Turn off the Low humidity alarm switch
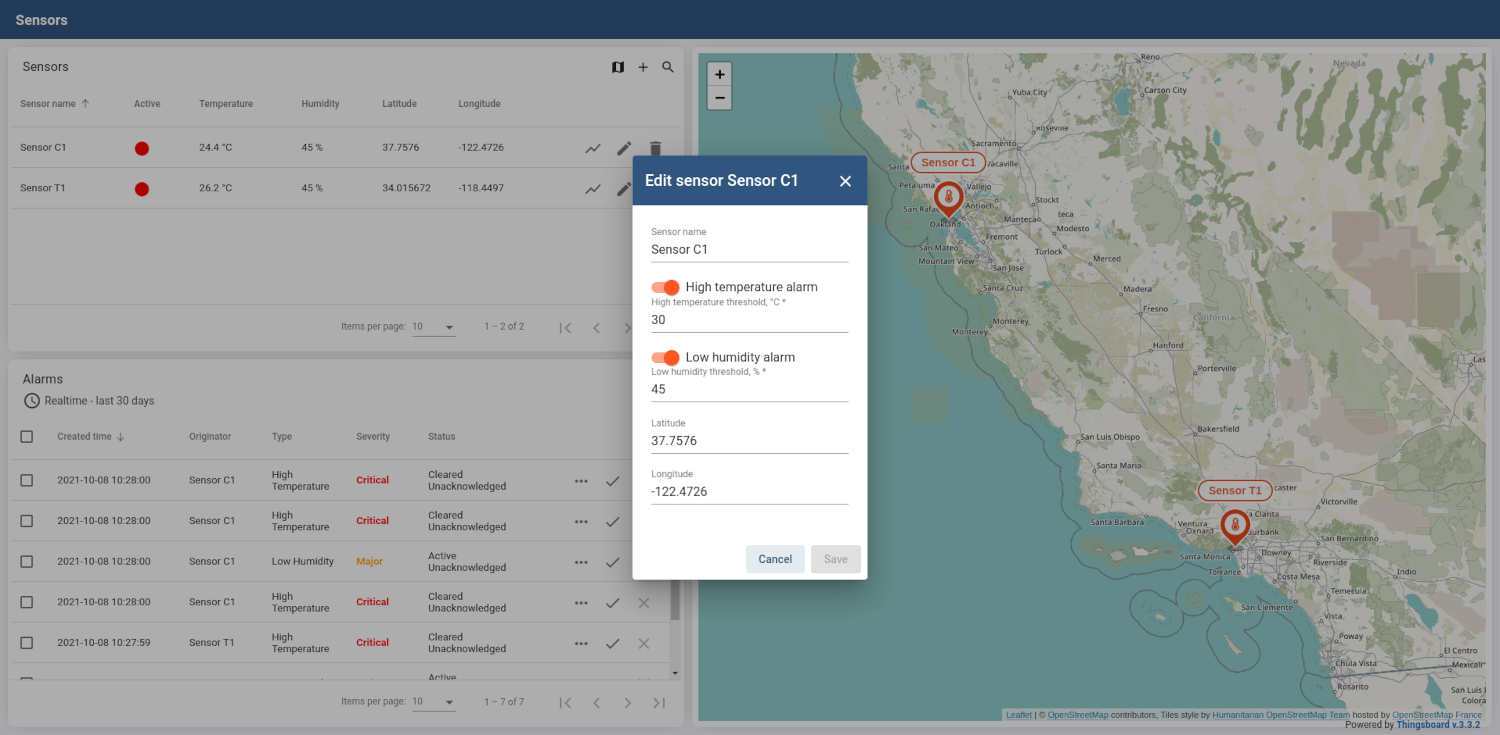 (x=665, y=357)
